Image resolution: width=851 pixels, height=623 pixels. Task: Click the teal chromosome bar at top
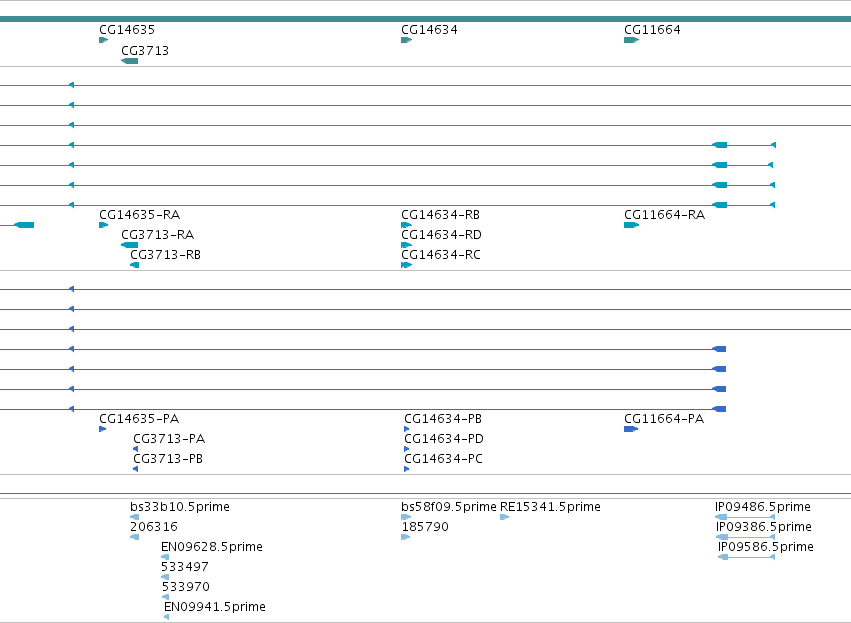tap(426, 19)
